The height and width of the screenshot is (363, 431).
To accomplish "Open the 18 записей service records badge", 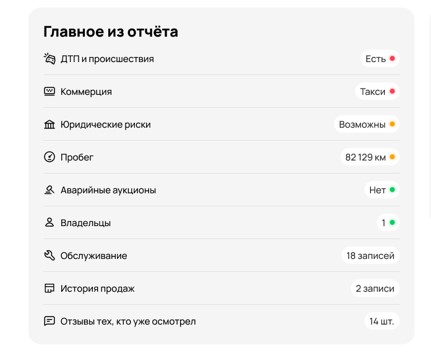I will pos(370,256).
